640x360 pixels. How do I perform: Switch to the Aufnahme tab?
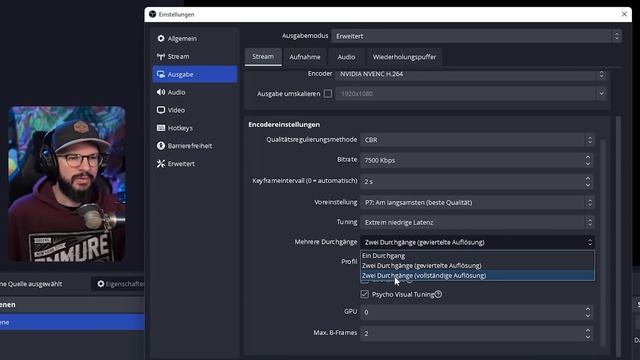pos(305,57)
